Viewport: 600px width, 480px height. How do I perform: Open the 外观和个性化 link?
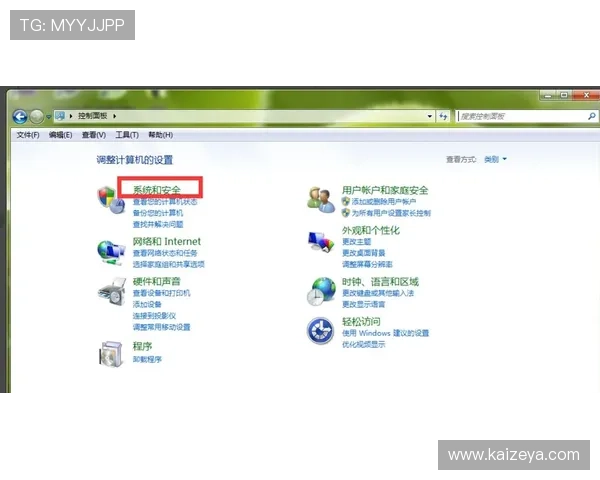coord(370,230)
